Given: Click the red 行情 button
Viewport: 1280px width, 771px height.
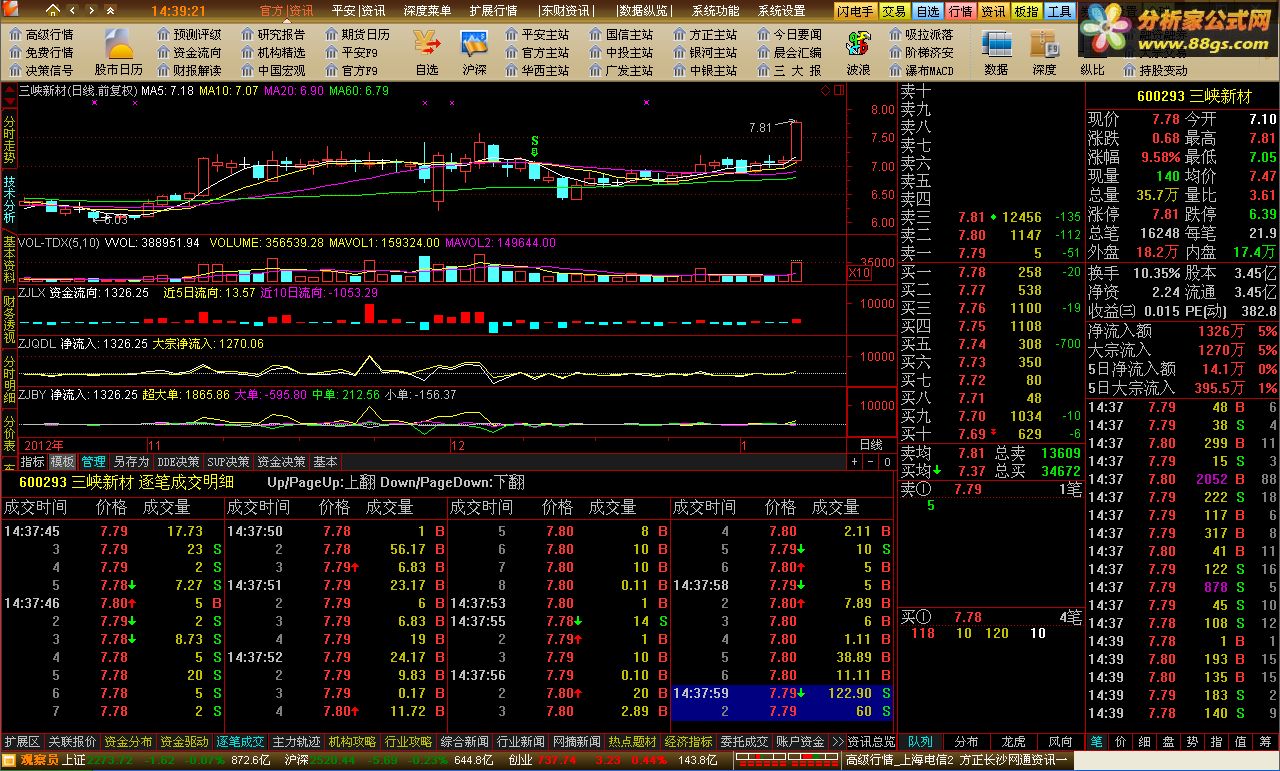Looking at the screenshot, I should pyautogui.click(x=961, y=11).
